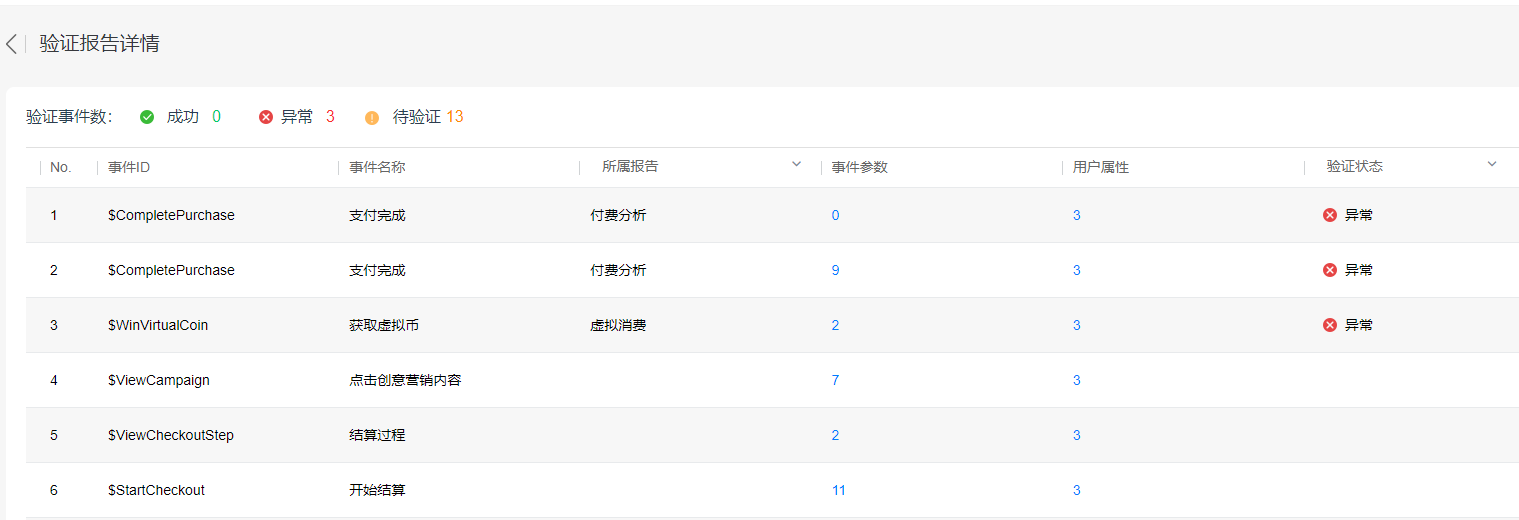Image resolution: width=1519 pixels, height=520 pixels.
Task: Click report name 付费分析 in row 2
Action: point(618,270)
